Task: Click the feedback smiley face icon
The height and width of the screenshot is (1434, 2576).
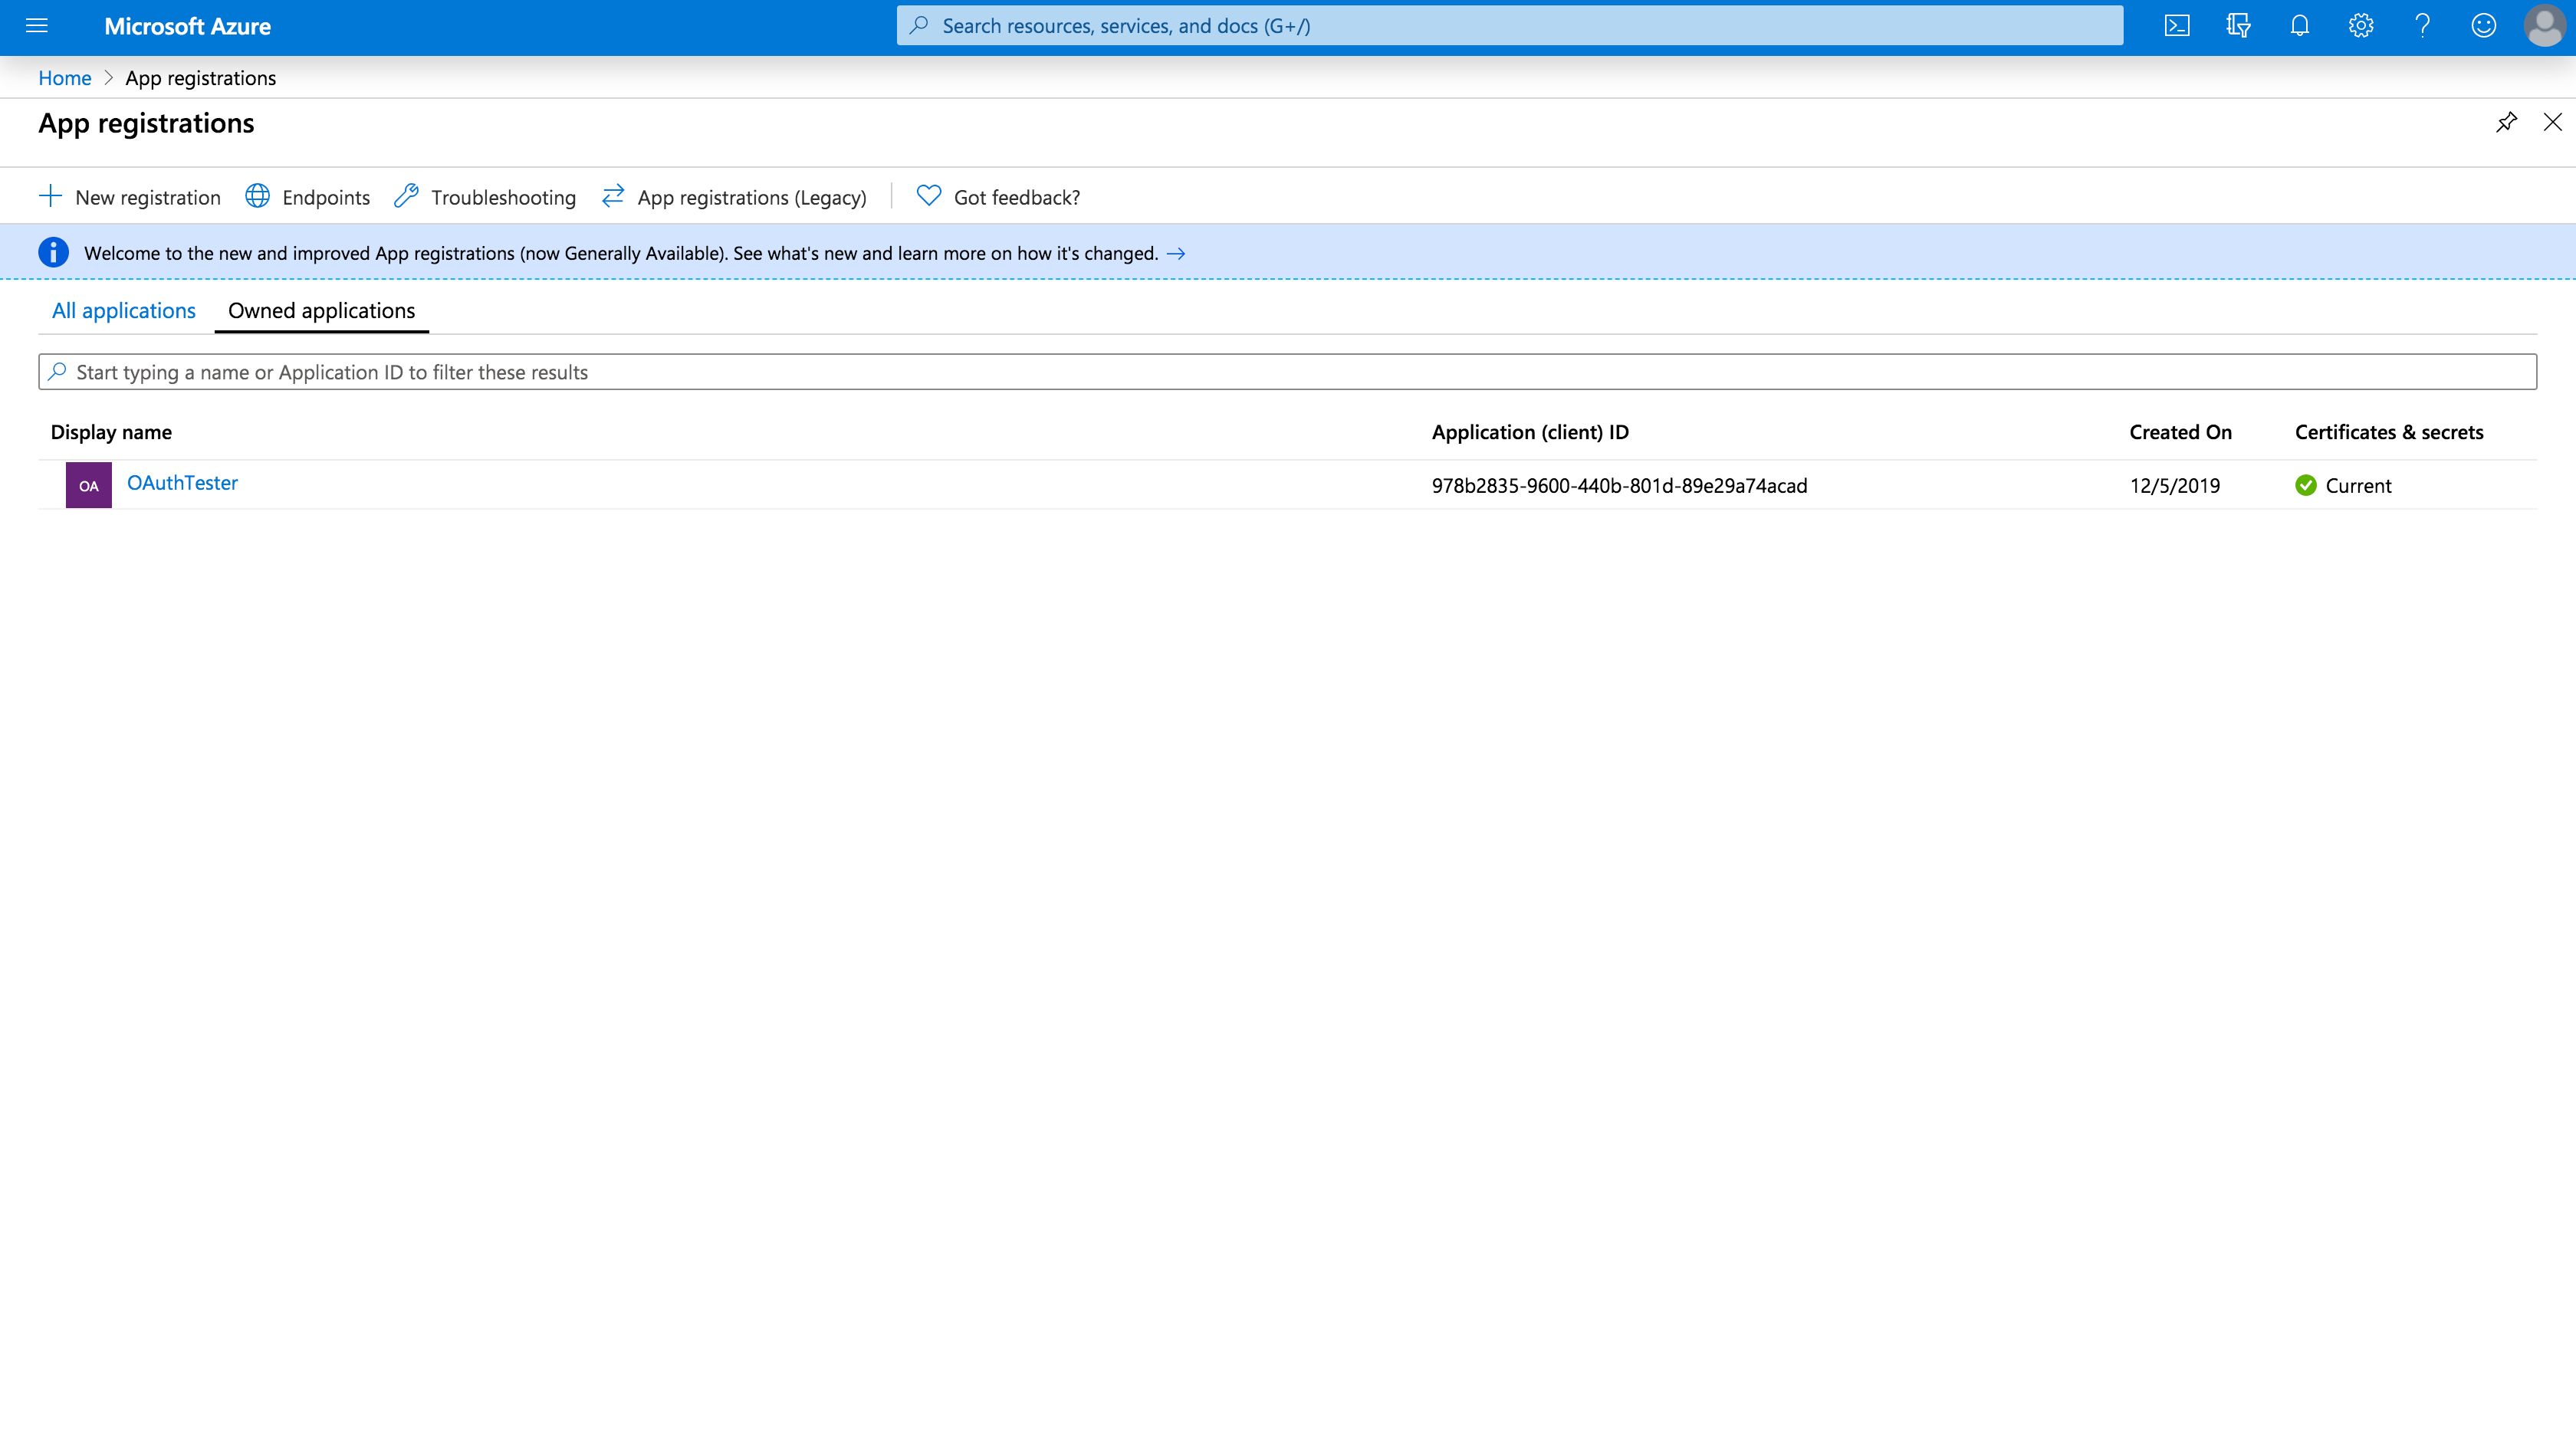Action: click(x=2483, y=26)
